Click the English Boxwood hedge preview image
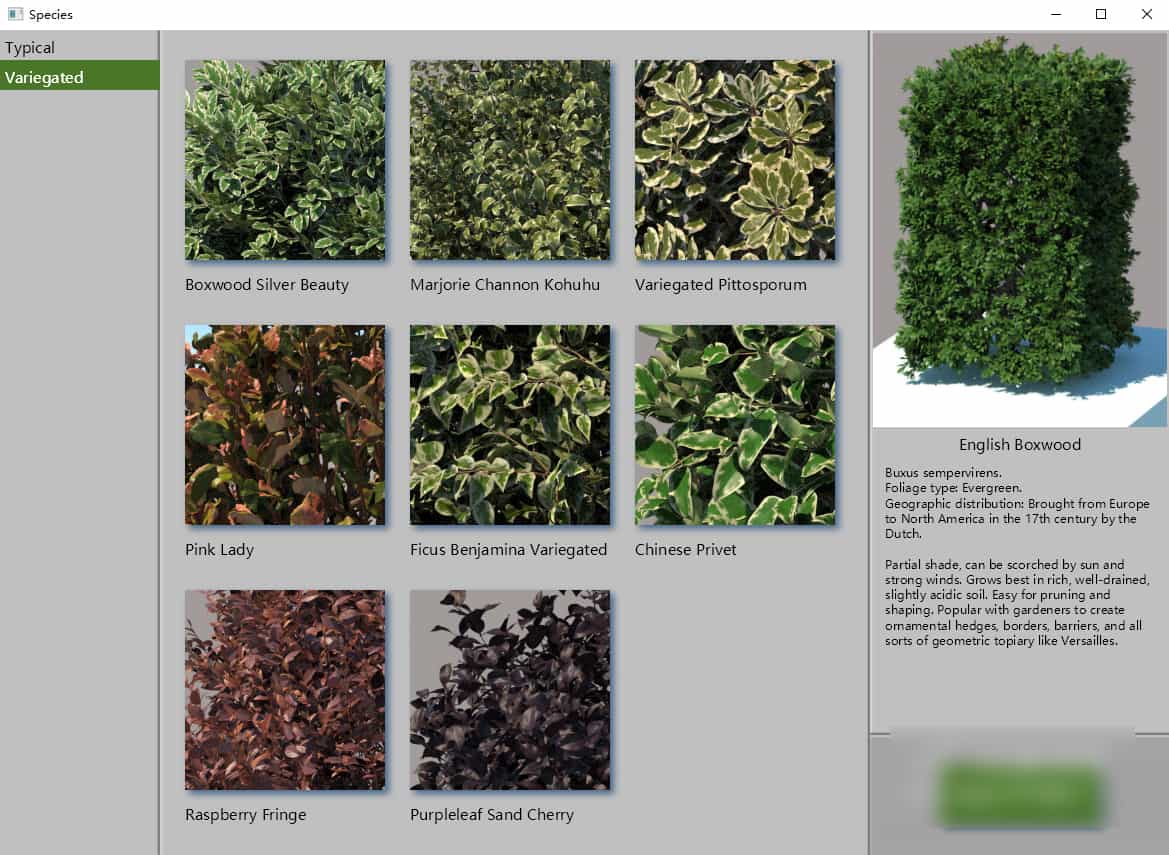The image size is (1169, 855). pyautogui.click(x=1019, y=230)
